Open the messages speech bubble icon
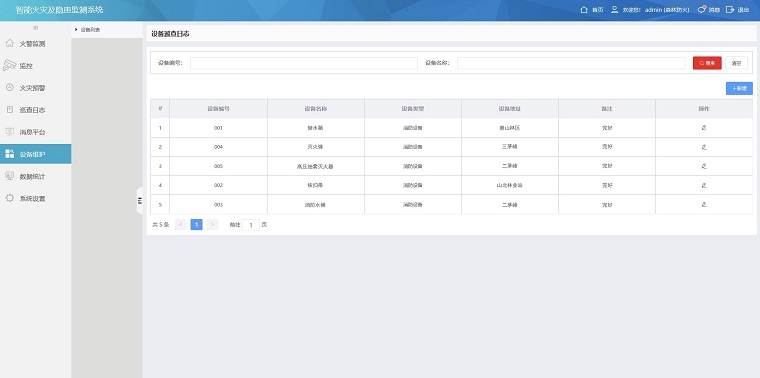Screen dimensions: 760x378 click(x=701, y=10)
